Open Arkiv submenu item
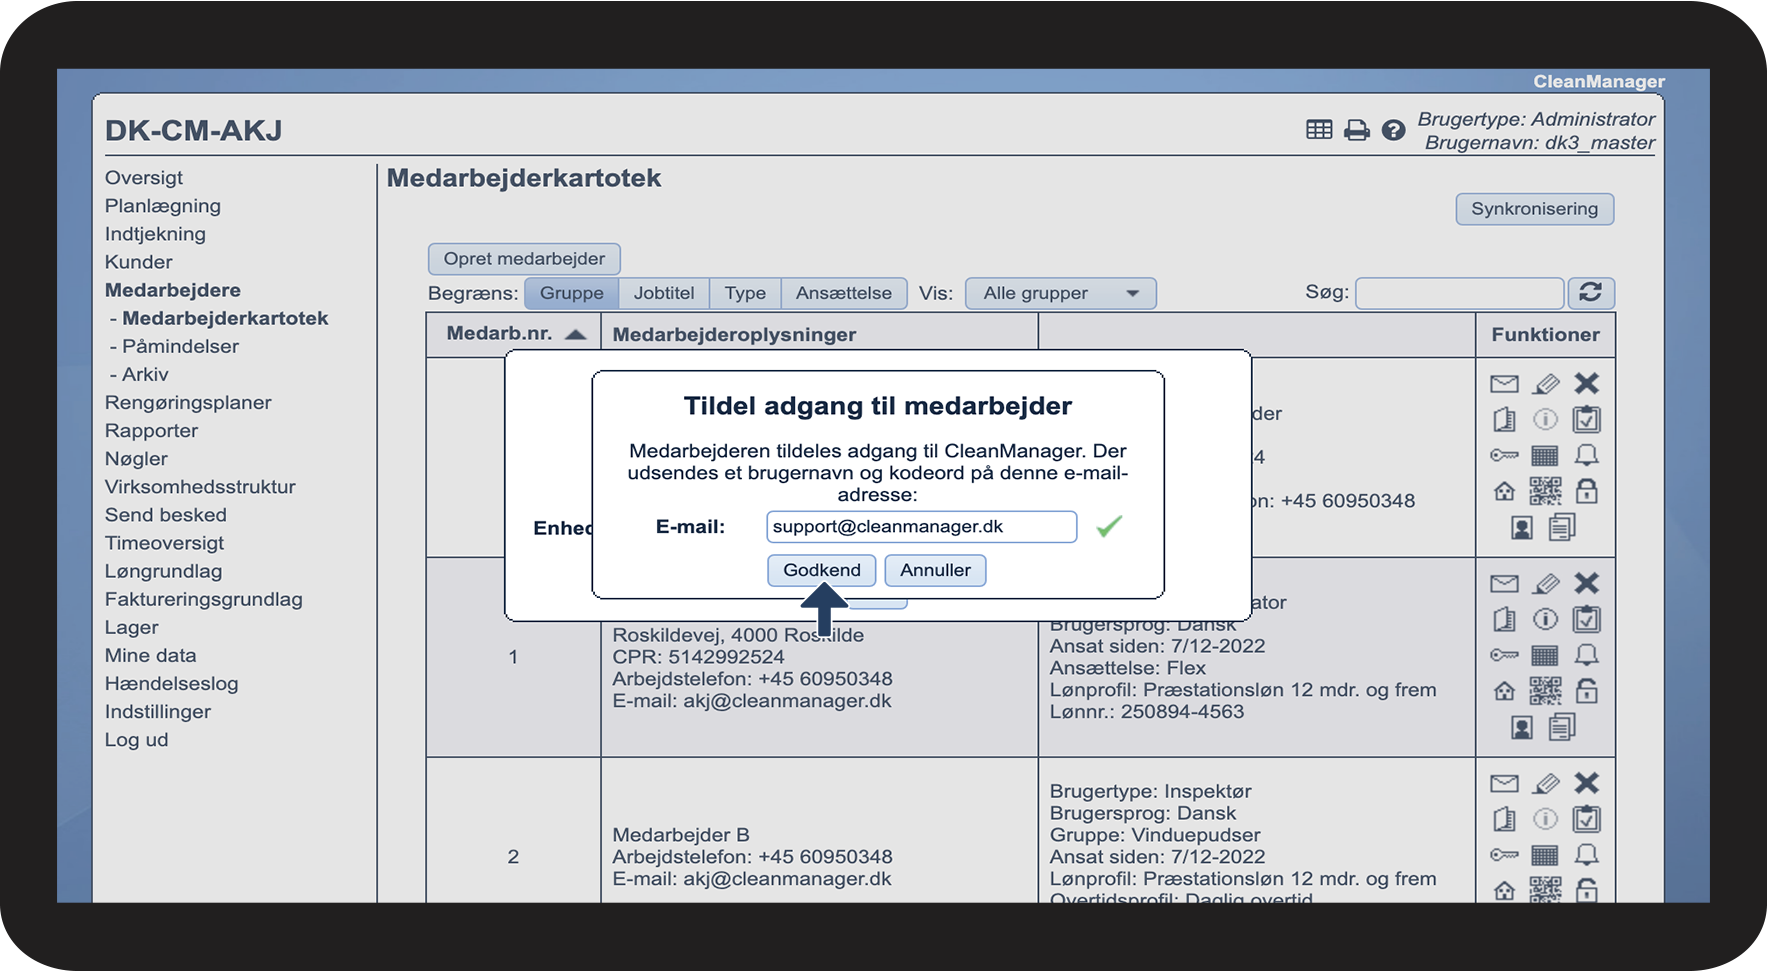This screenshot has height=971, width=1767. point(145,375)
